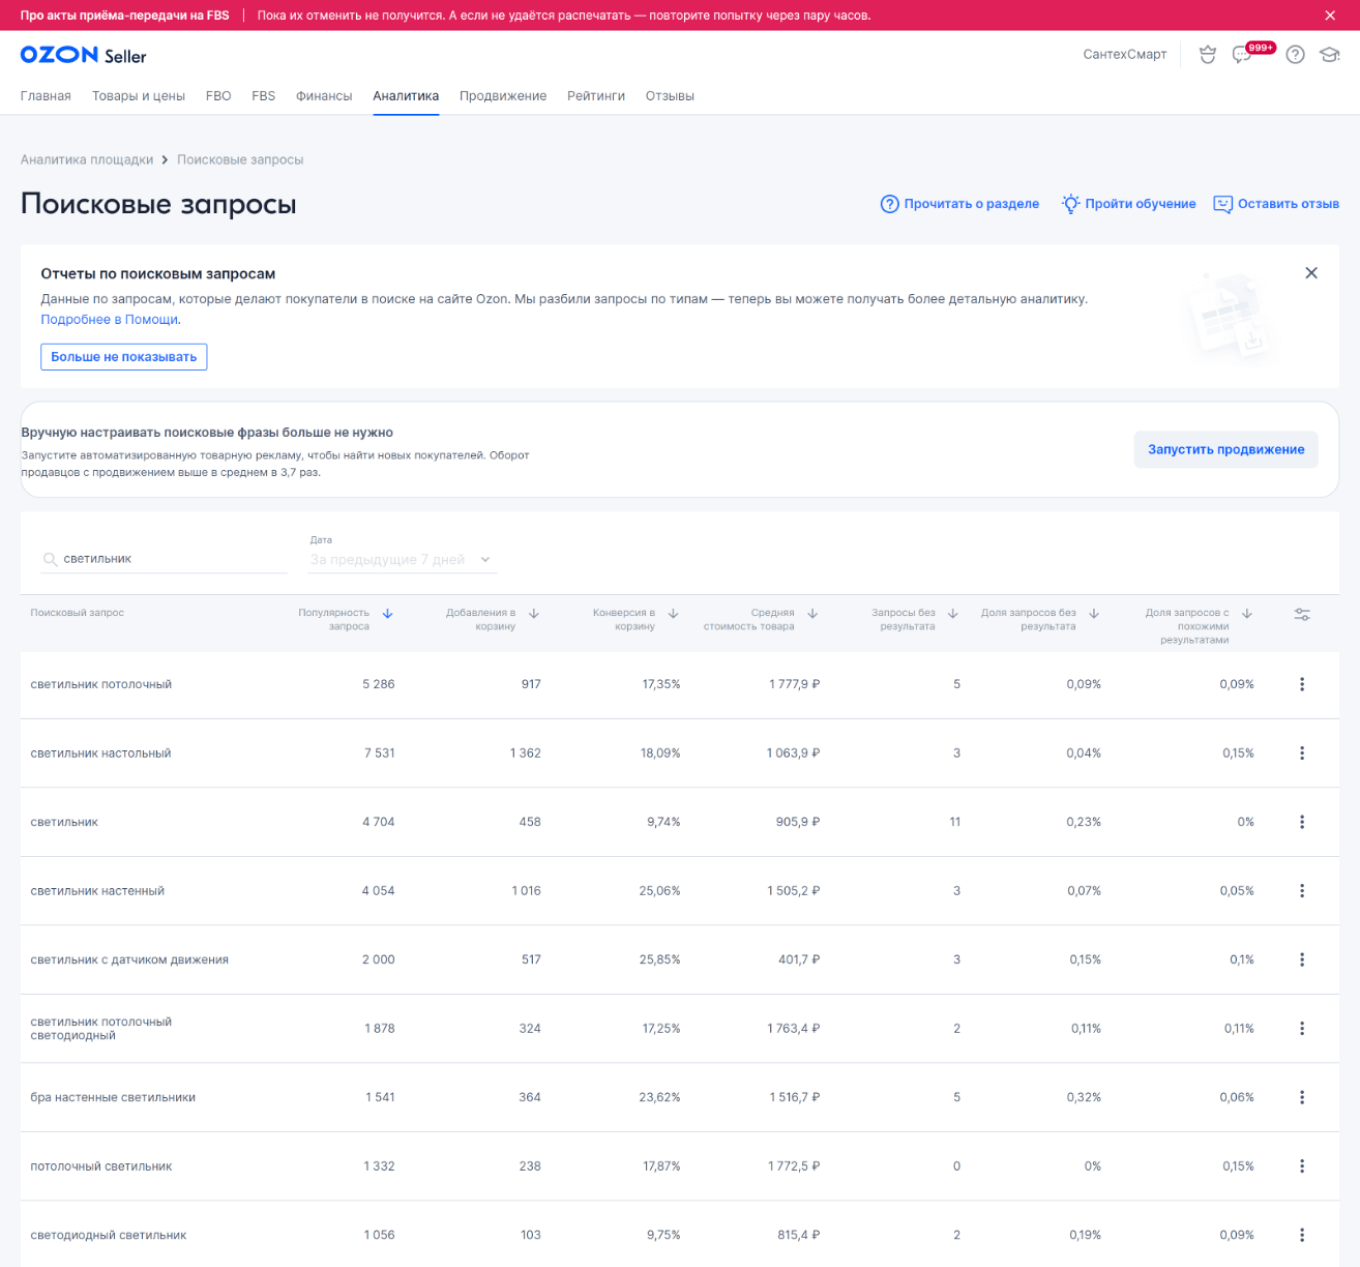
Task: Click the help question mark icon in header
Action: point(1295,55)
